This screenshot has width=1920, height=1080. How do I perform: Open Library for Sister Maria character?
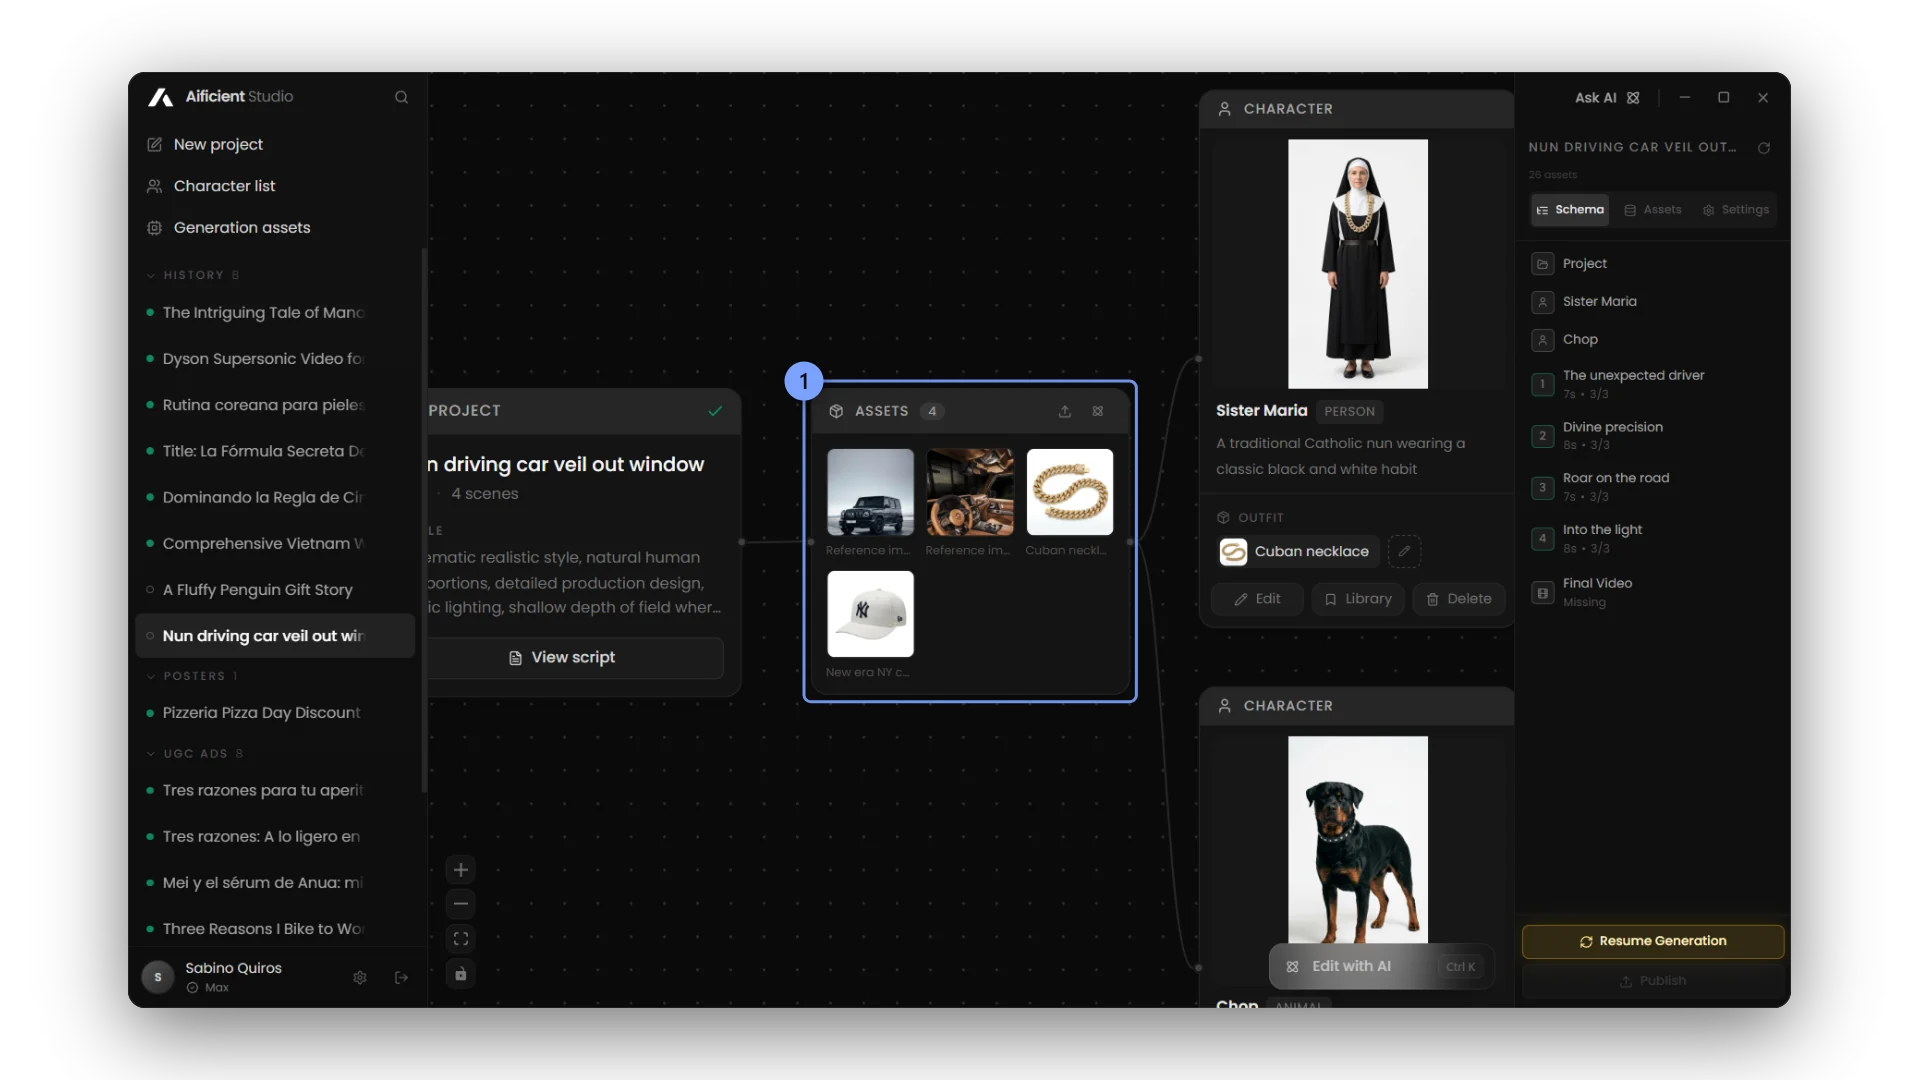(1358, 599)
